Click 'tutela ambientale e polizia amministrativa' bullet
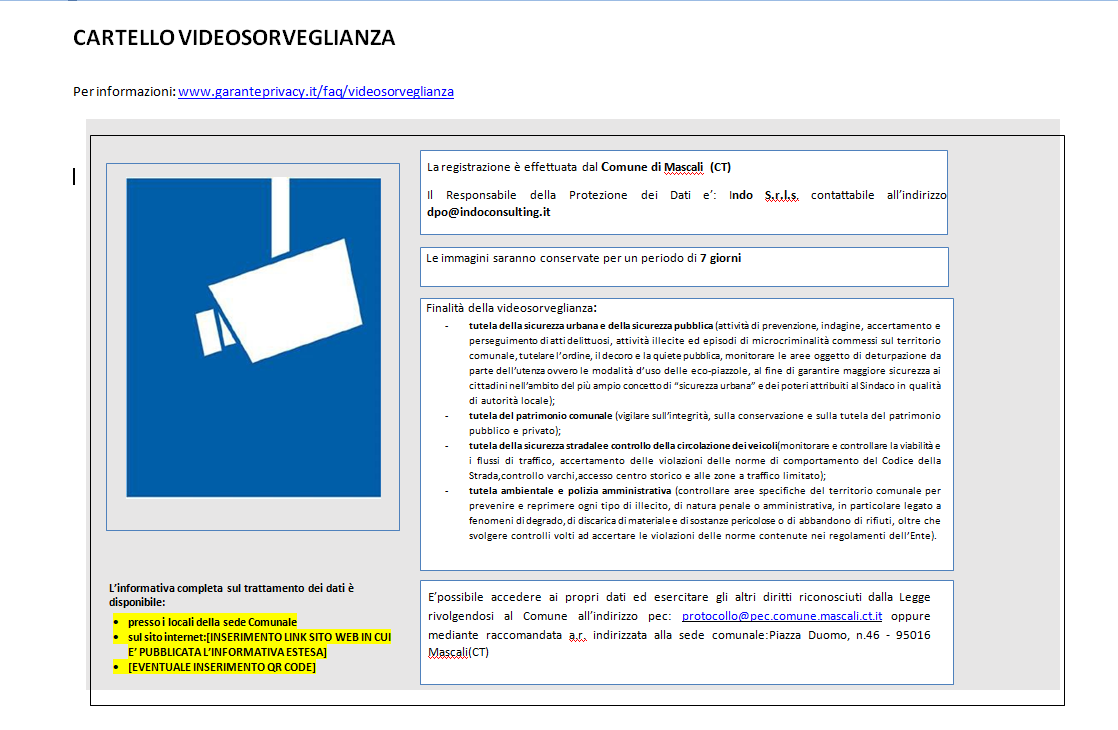 (x=570, y=491)
